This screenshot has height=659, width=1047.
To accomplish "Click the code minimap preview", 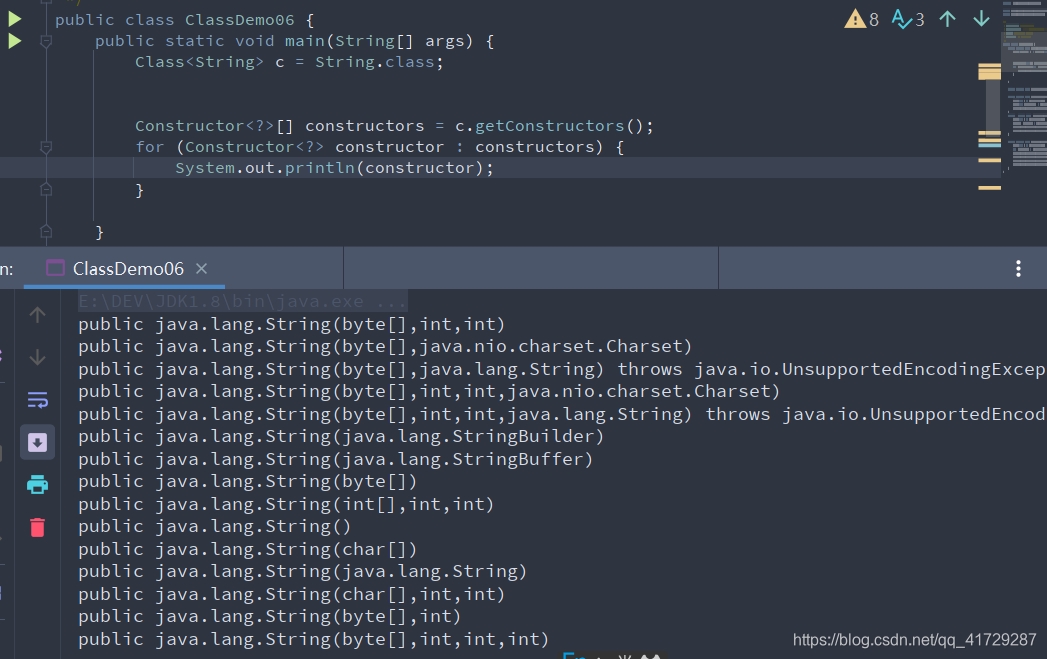I will [x=1024, y=87].
